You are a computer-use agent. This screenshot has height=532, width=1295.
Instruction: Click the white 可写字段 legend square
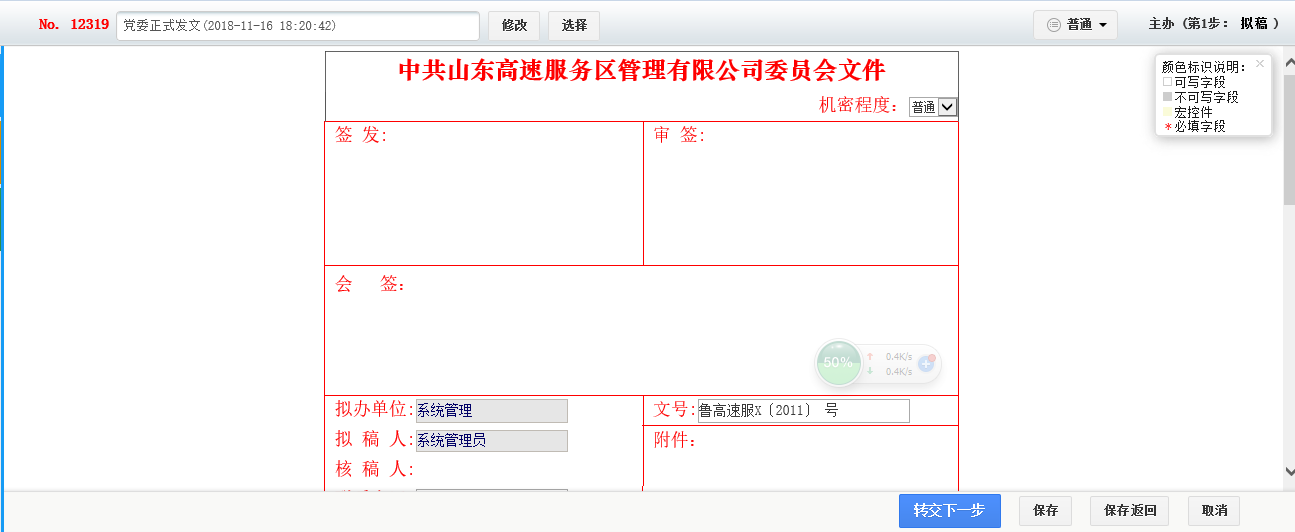(x=1167, y=82)
